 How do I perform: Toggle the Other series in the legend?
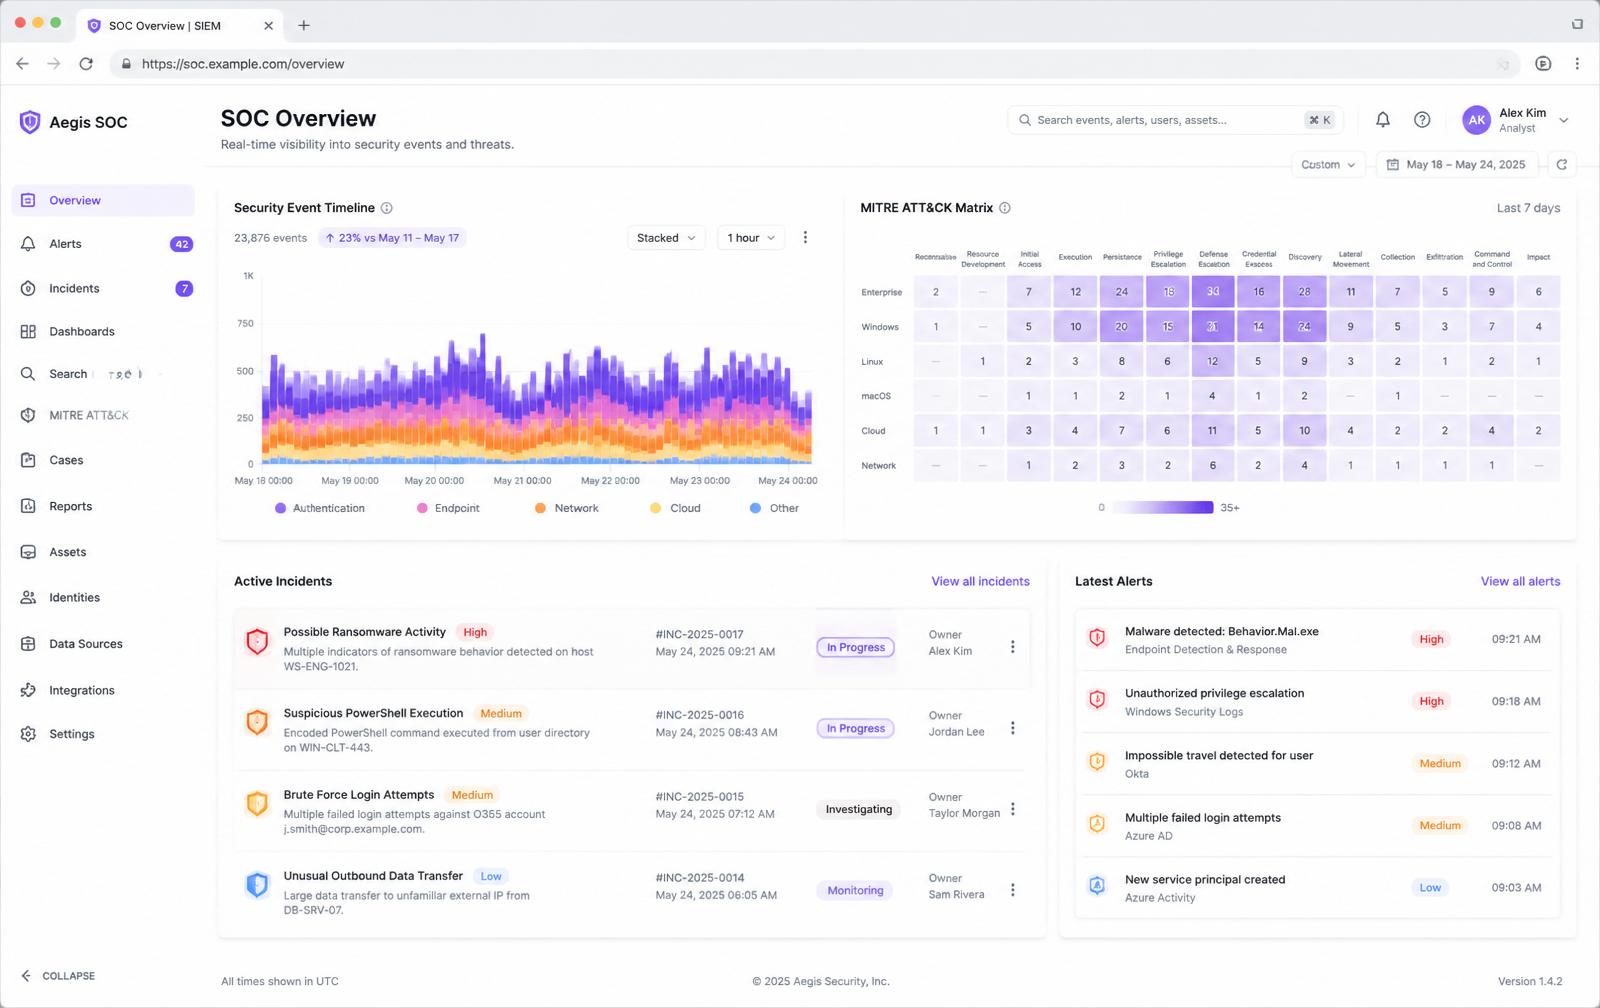[775, 508]
